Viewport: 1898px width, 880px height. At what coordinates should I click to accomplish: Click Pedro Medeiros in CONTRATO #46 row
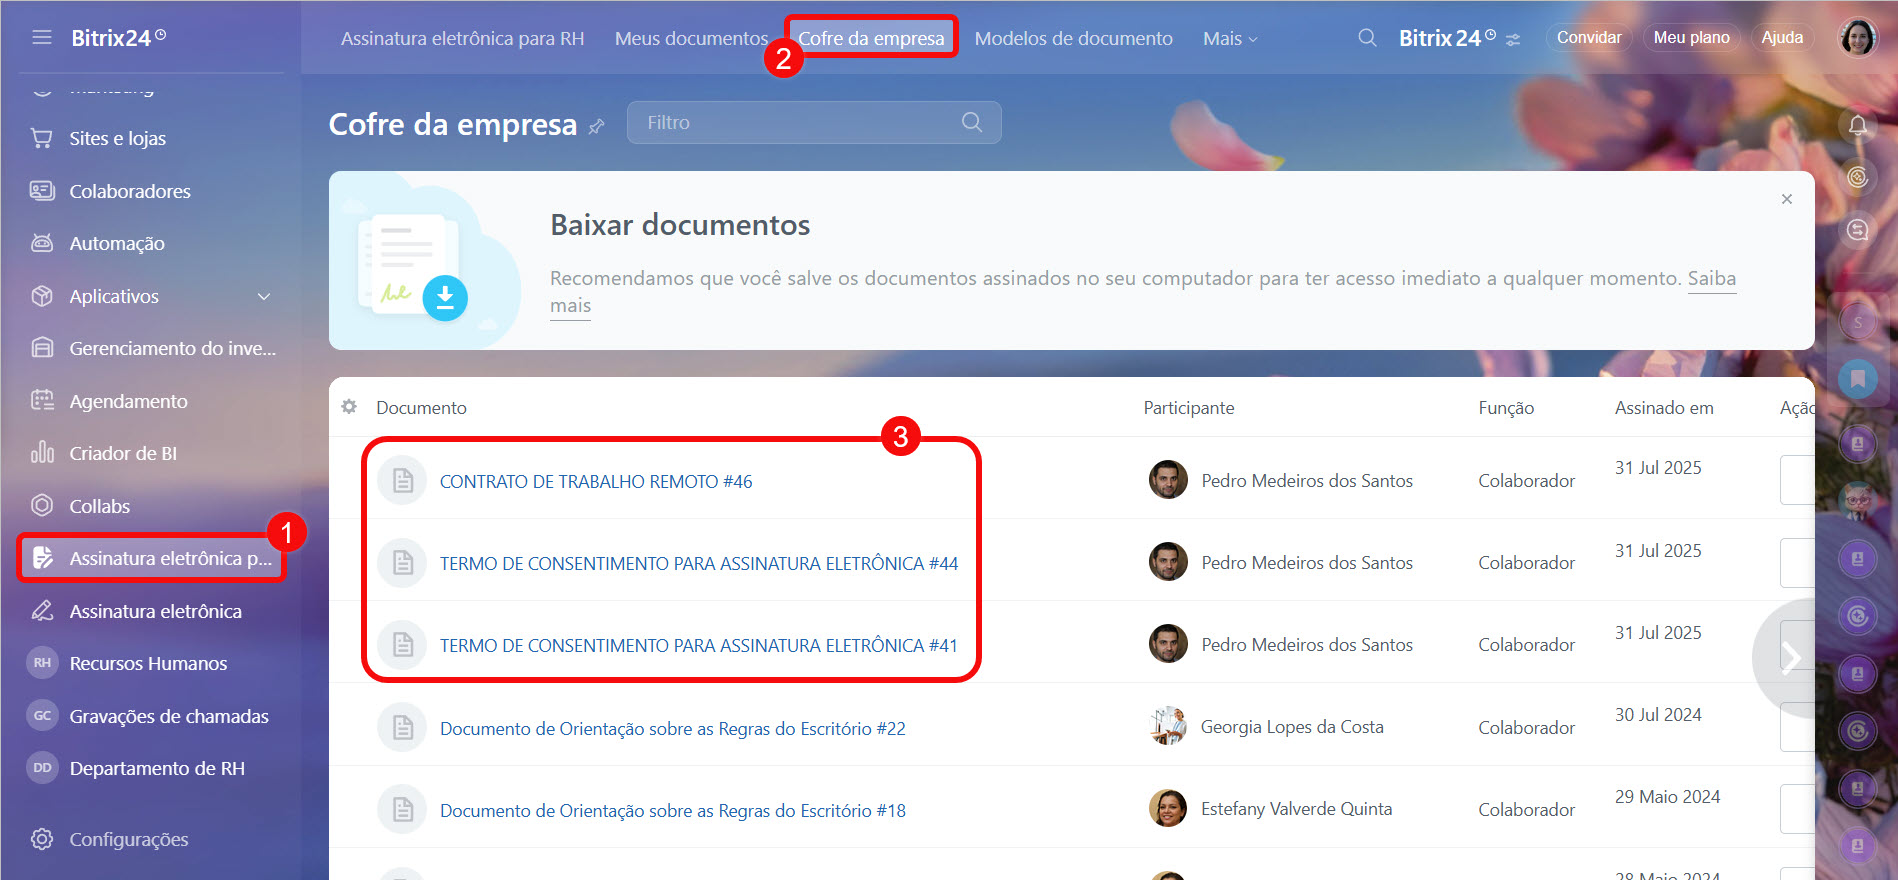pos(1307,480)
